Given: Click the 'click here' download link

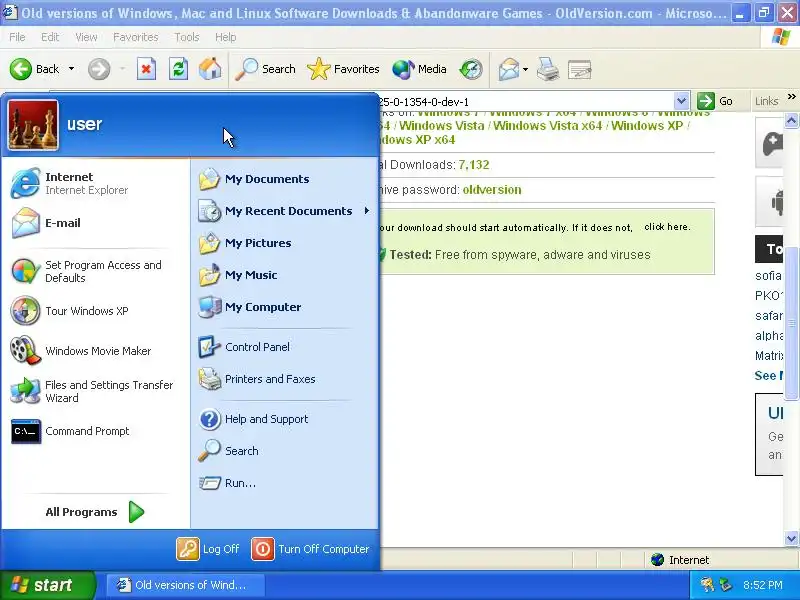Looking at the screenshot, I should (667, 227).
